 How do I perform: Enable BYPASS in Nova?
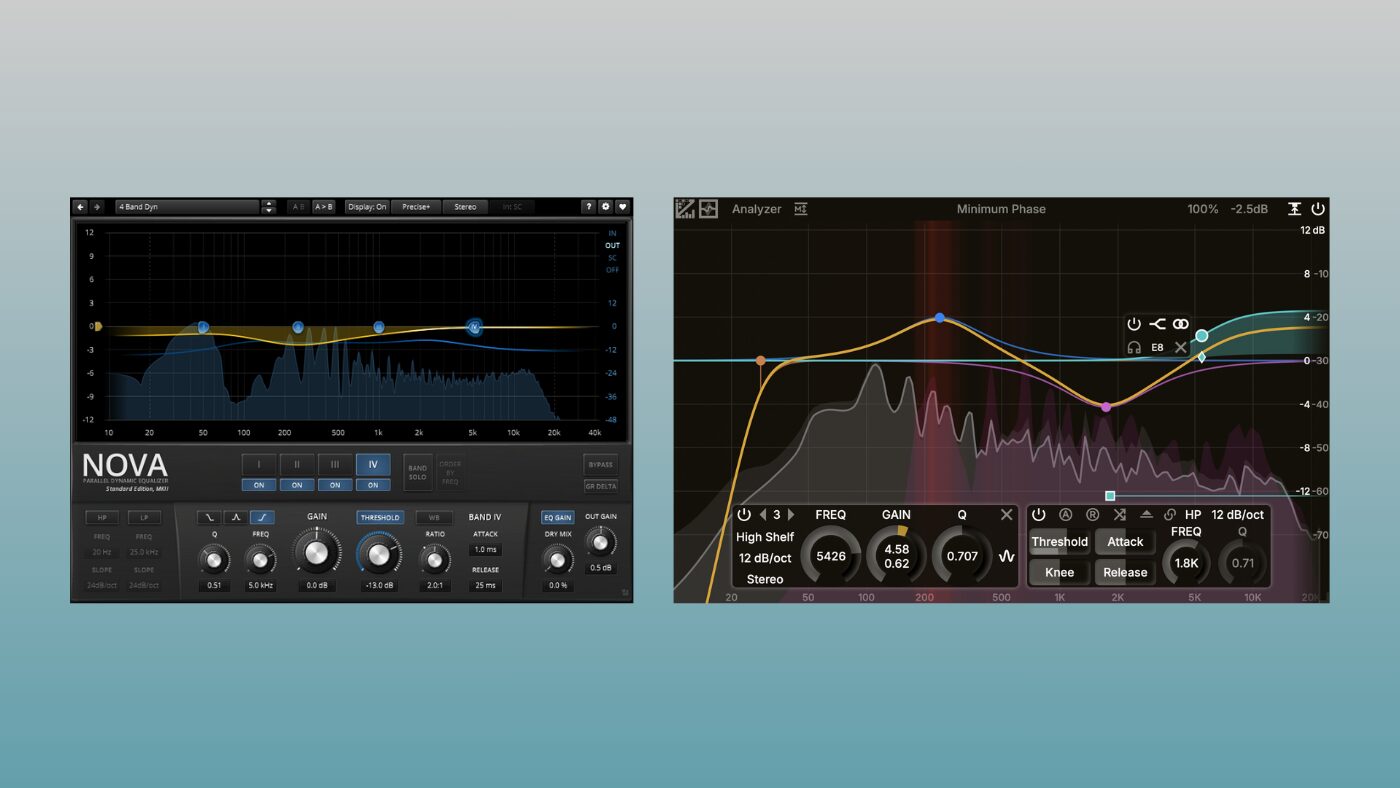600,464
